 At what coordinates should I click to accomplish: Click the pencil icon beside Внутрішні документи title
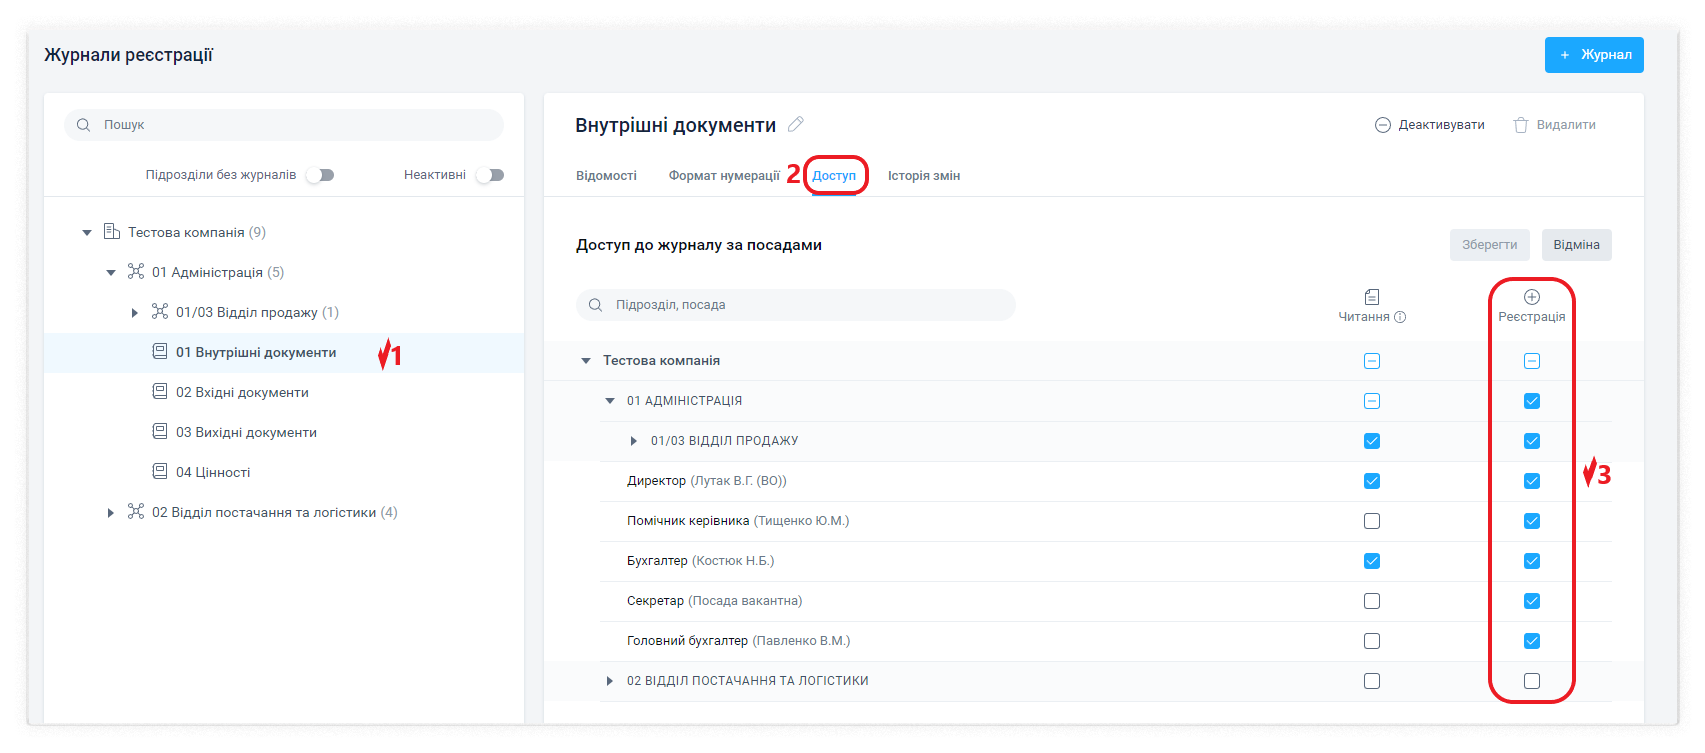[796, 125]
